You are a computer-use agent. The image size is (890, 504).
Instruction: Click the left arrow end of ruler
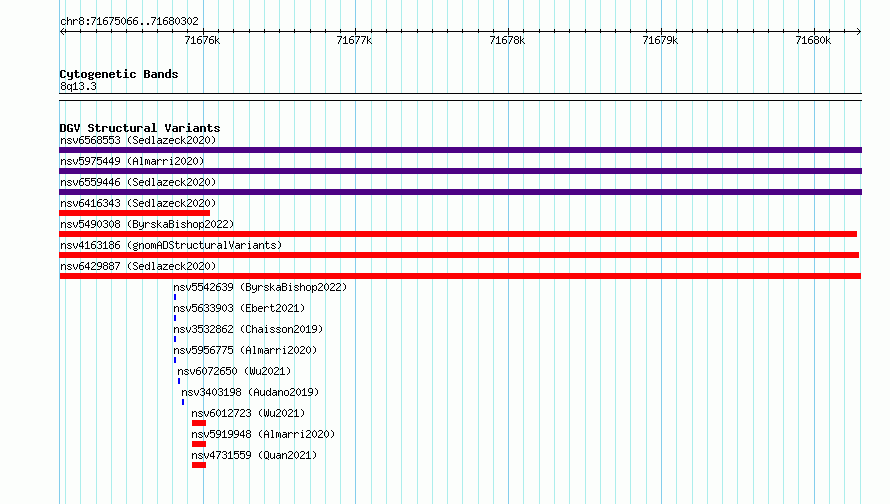point(62,31)
